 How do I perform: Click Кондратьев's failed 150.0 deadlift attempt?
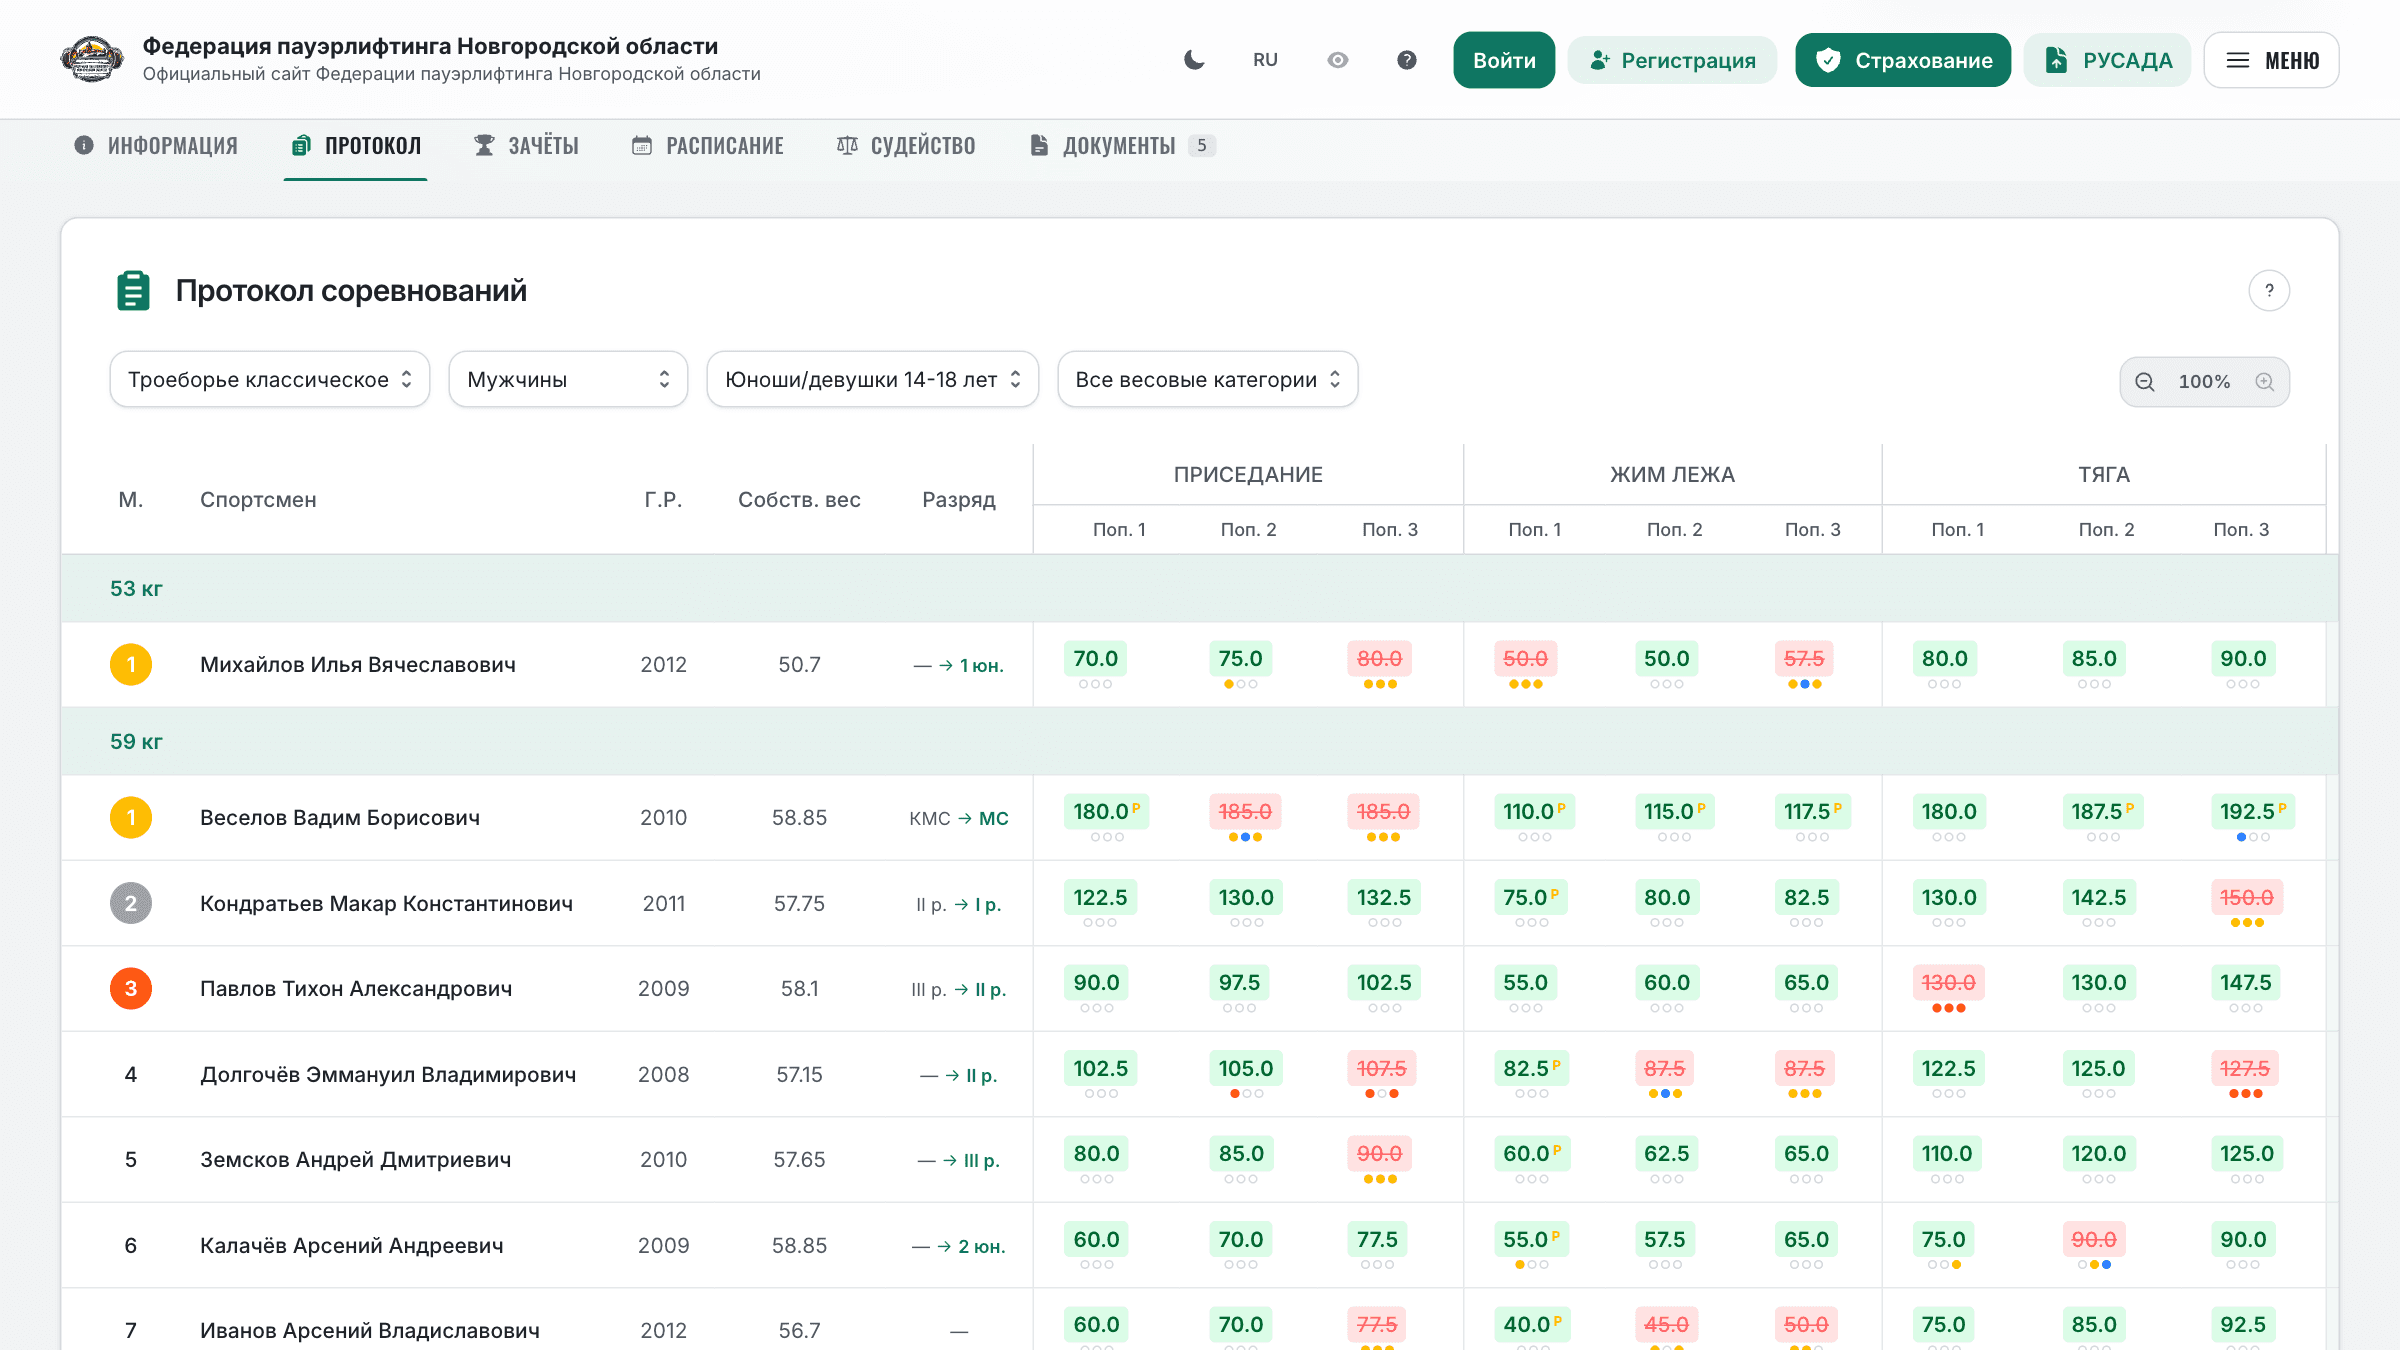coord(2246,898)
